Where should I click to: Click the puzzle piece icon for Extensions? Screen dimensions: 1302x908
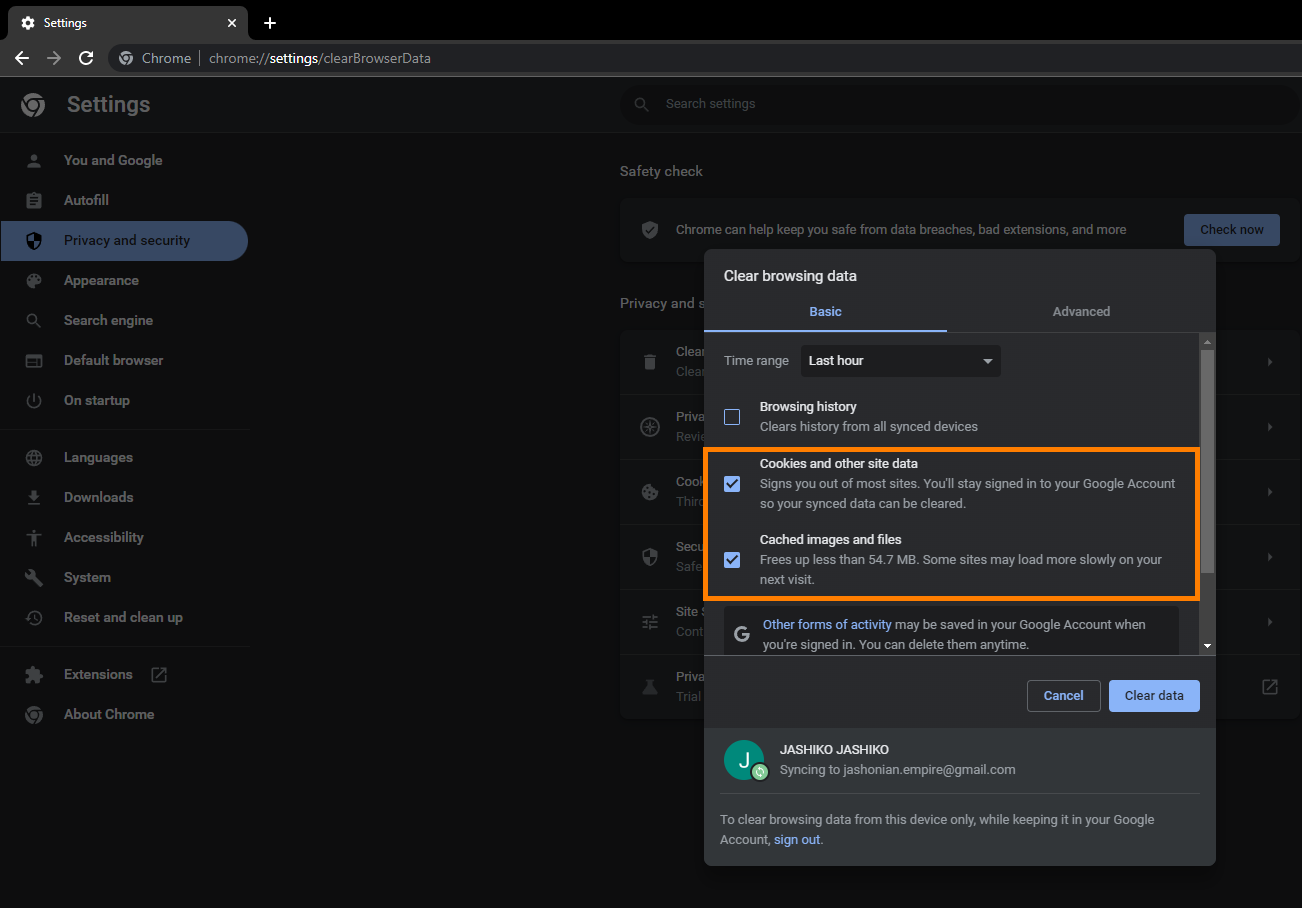click(34, 674)
